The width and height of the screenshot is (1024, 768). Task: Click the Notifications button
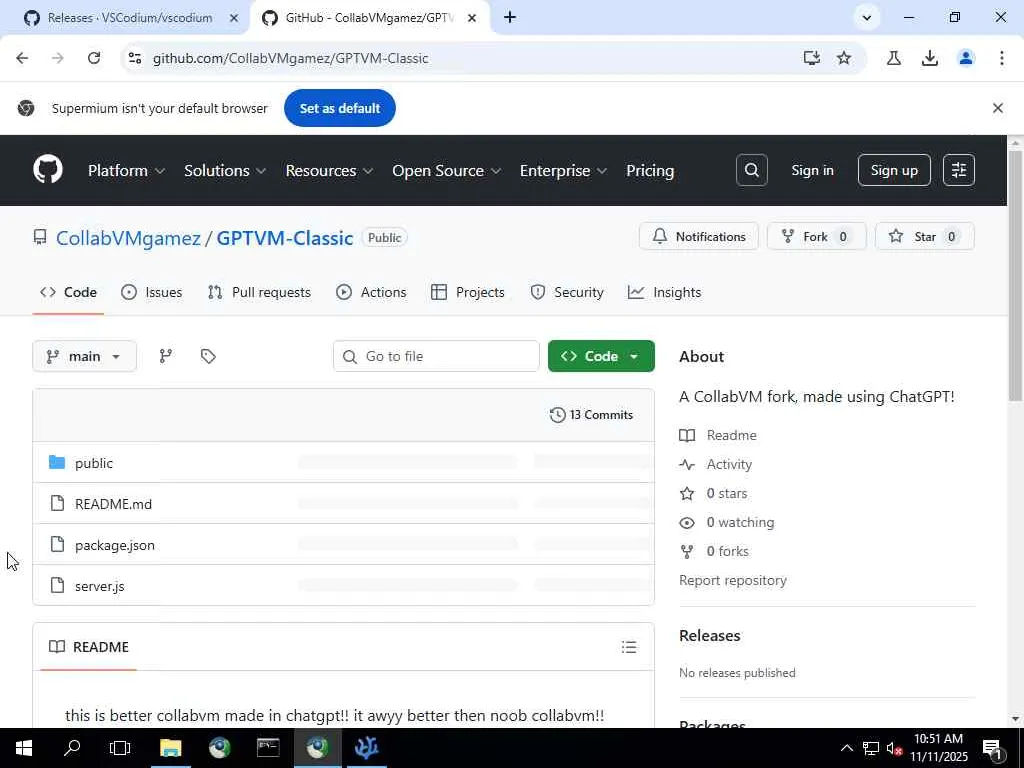click(x=698, y=236)
